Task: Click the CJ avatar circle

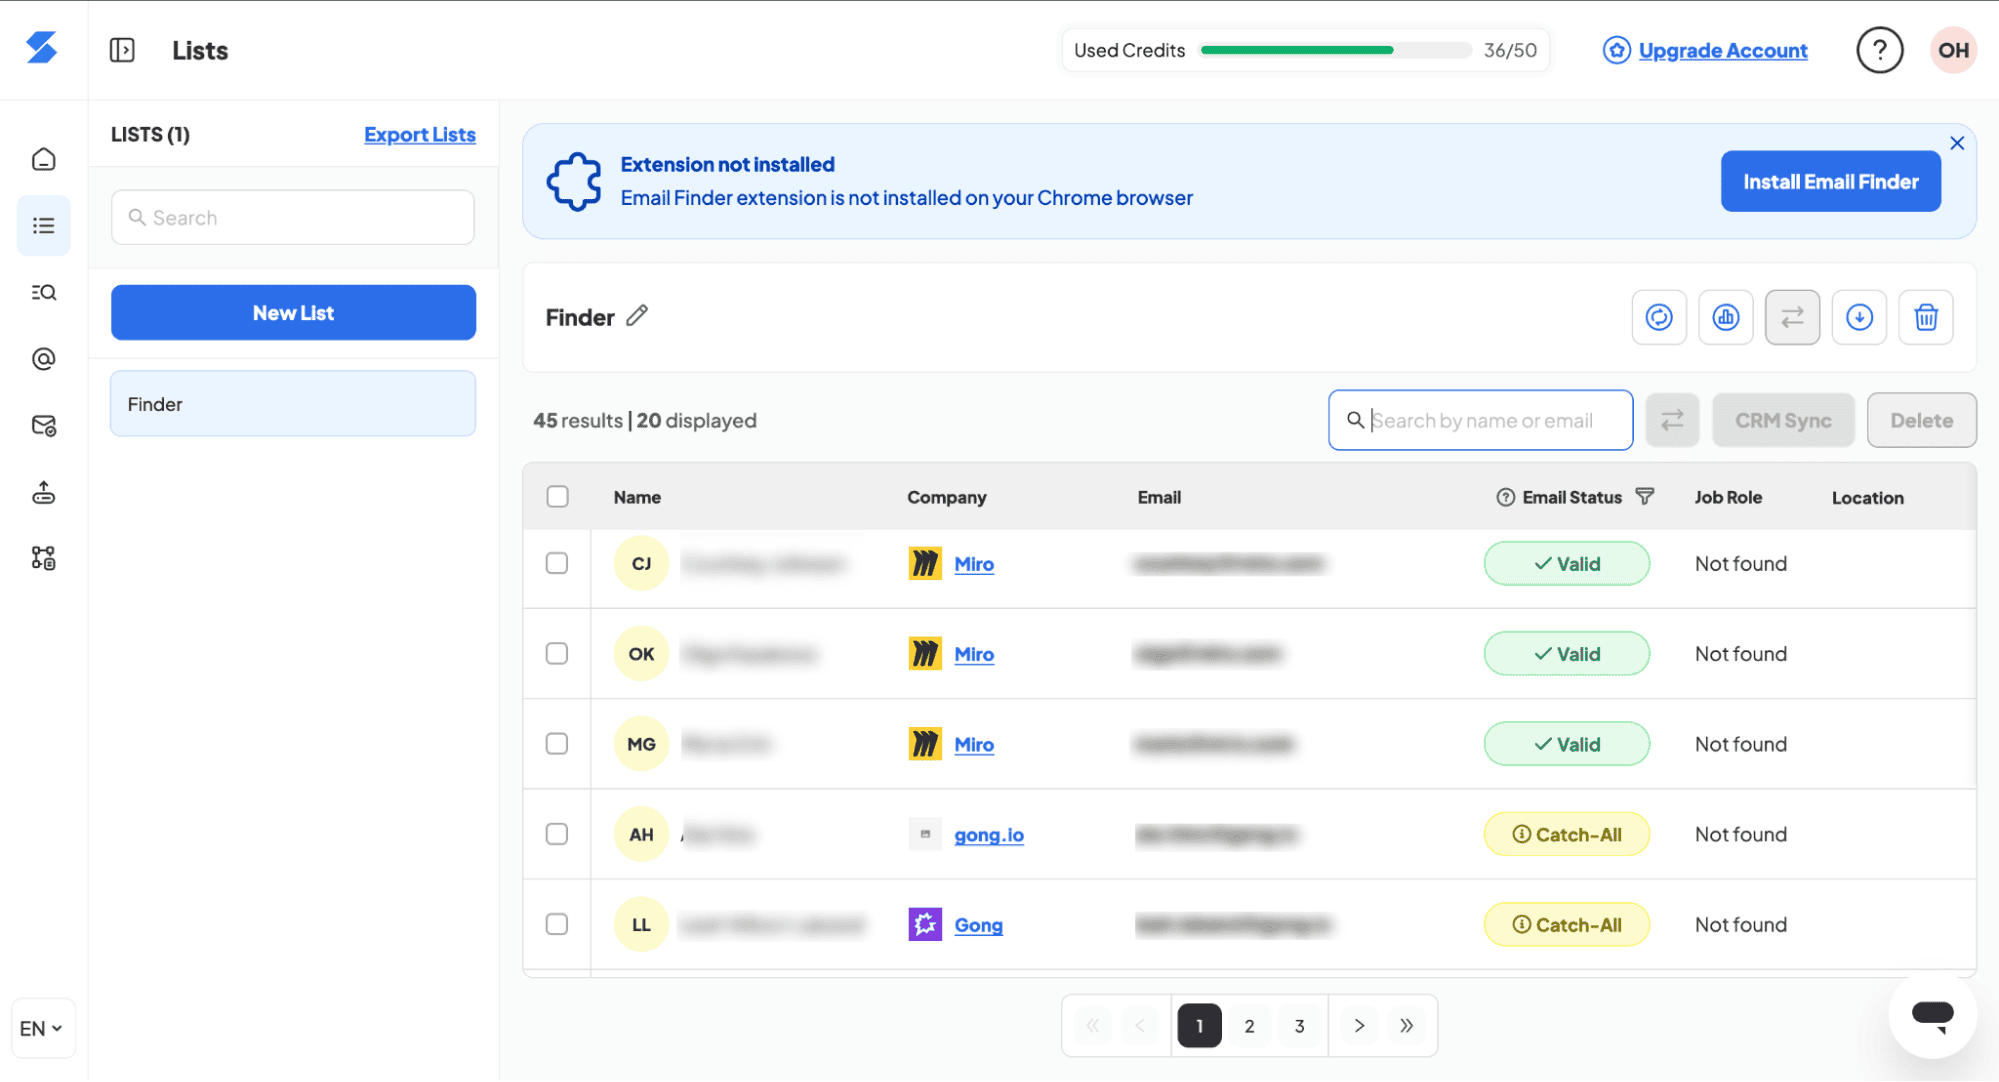Action: tap(641, 563)
